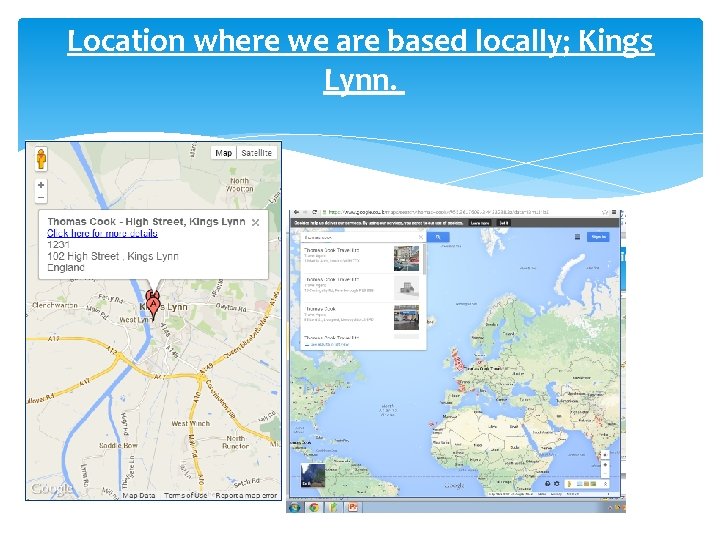Click the my-location button on world map
The image size is (720, 540).
coord(605,455)
